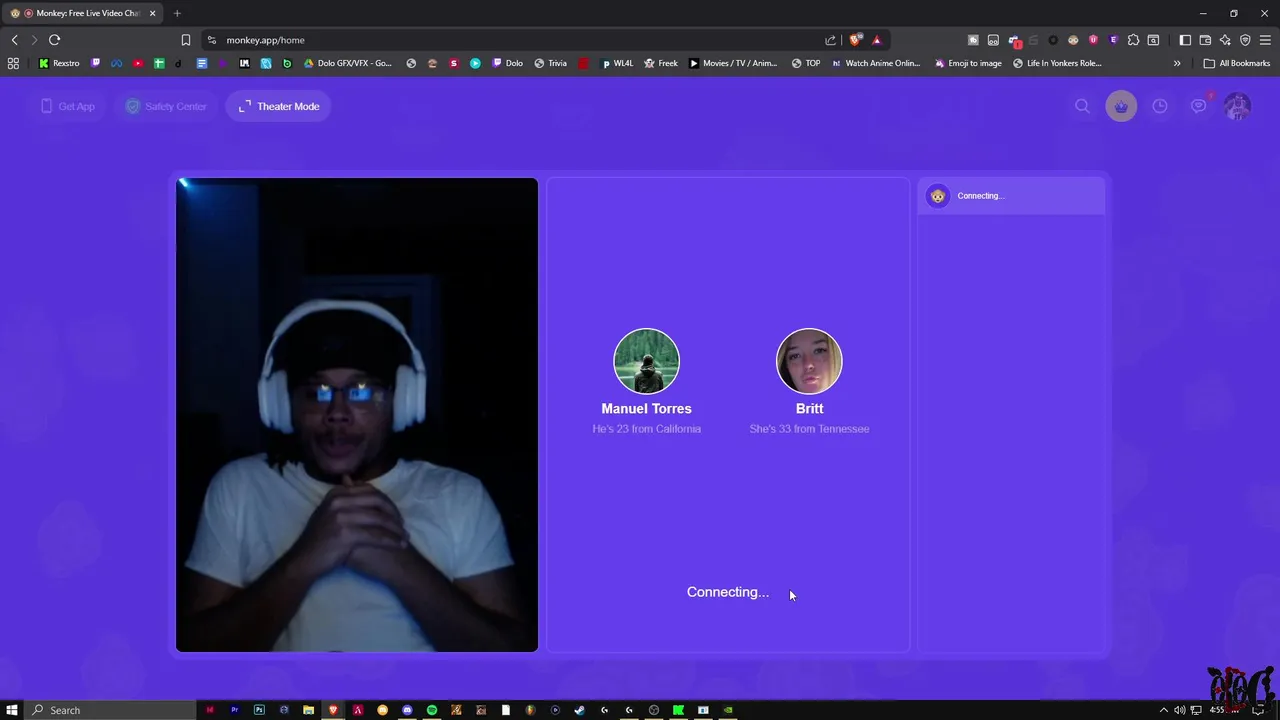Click Manuel Torres profile picture
Viewport: 1280px width, 720px height.
pos(646,361)
